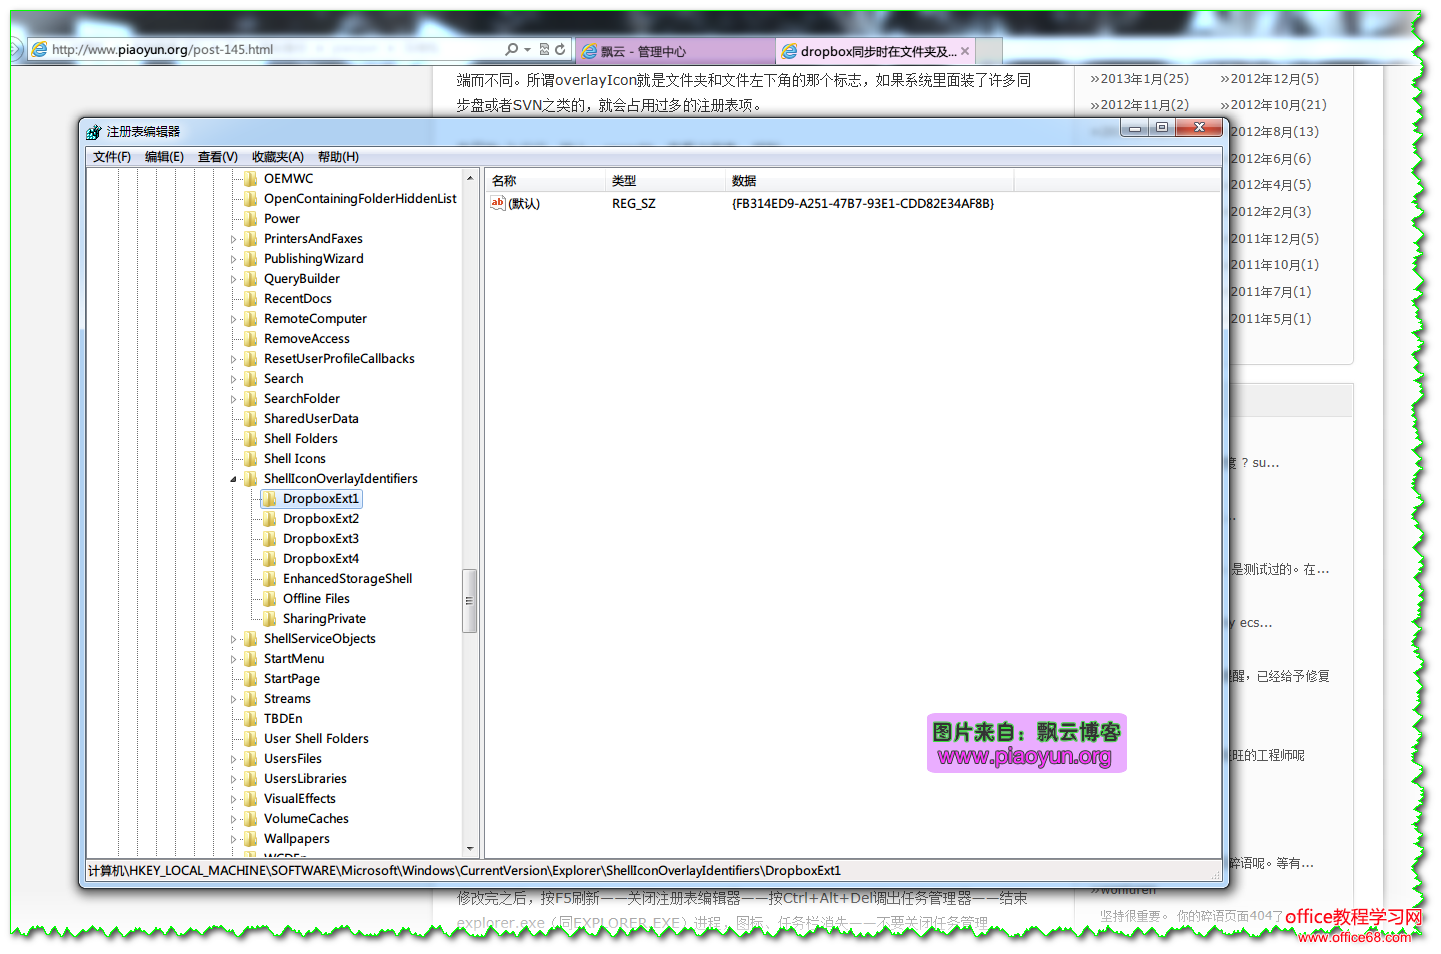Image resolution: width=1441 pixels, height=954 pixels.
Task: Select the VisualEffects key label
Action: click(300, 799)
